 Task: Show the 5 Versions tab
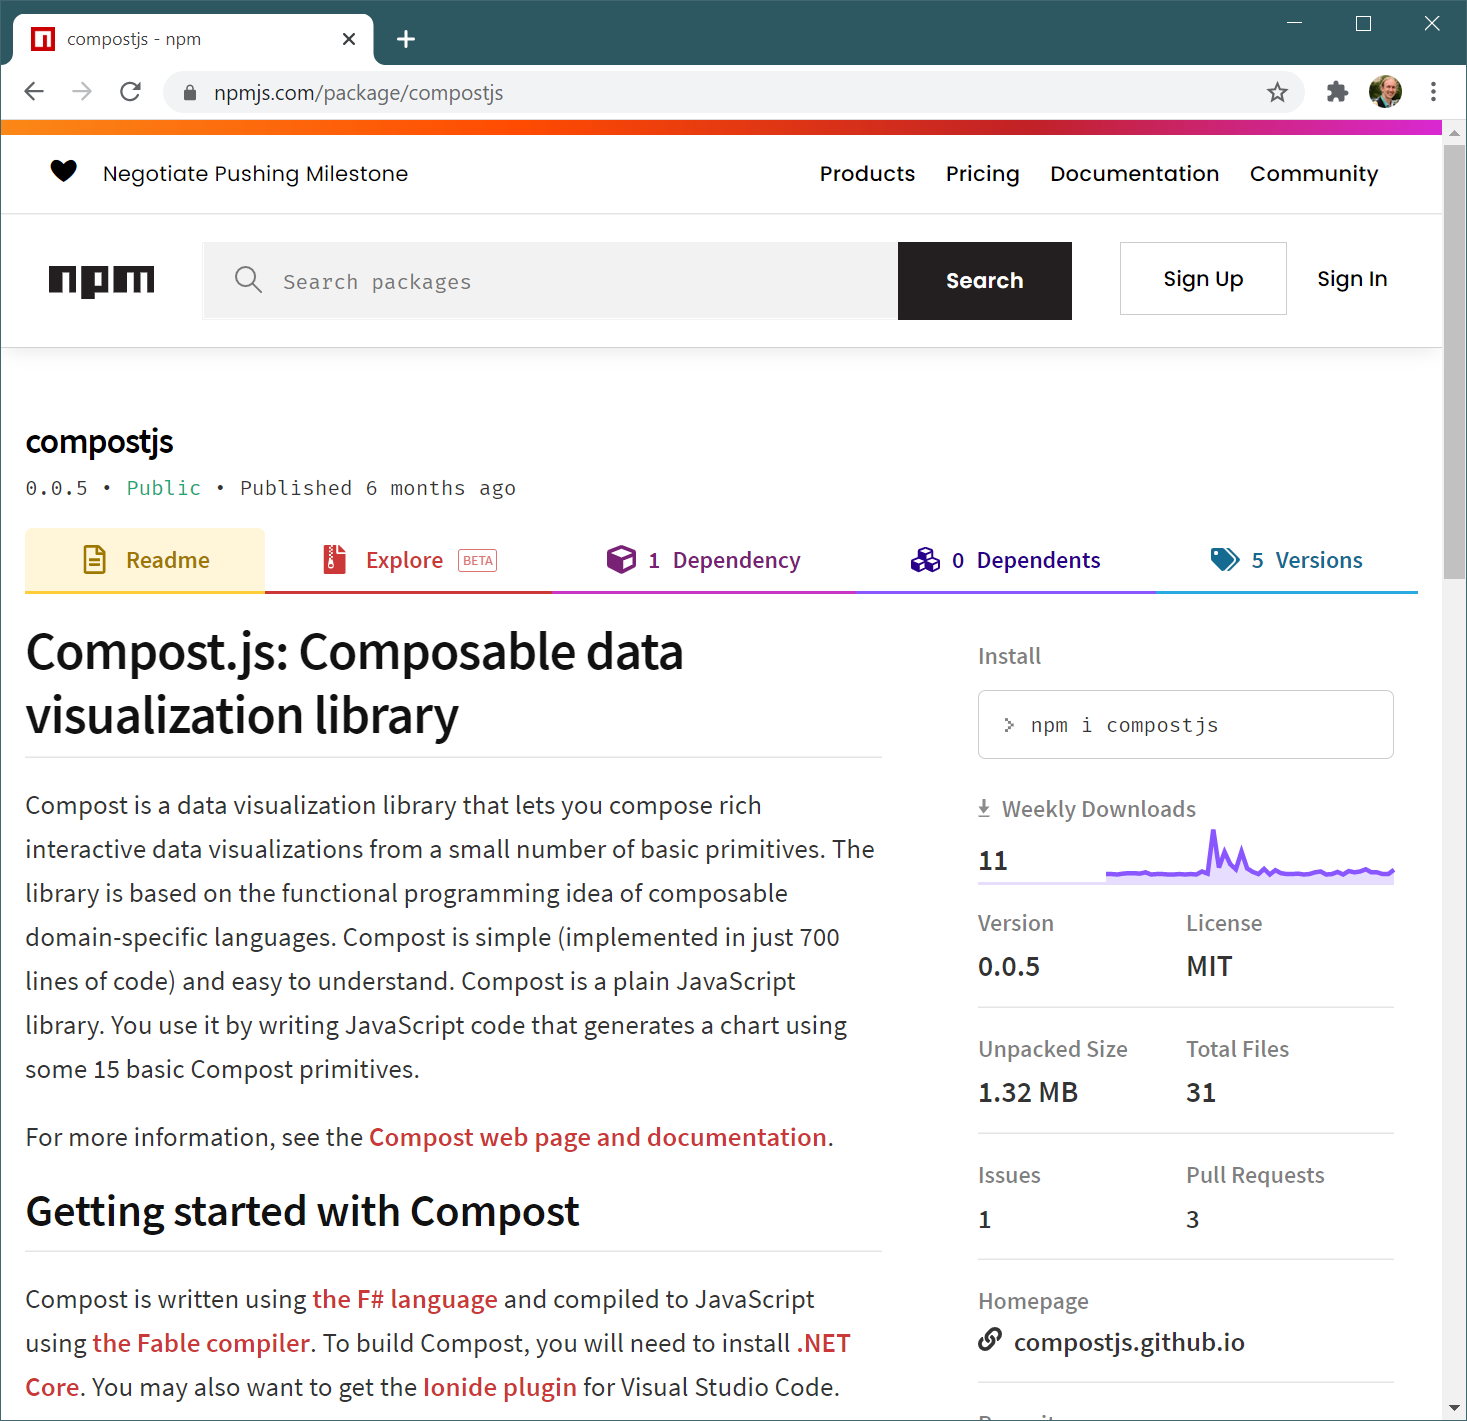tap(1286, 560)
